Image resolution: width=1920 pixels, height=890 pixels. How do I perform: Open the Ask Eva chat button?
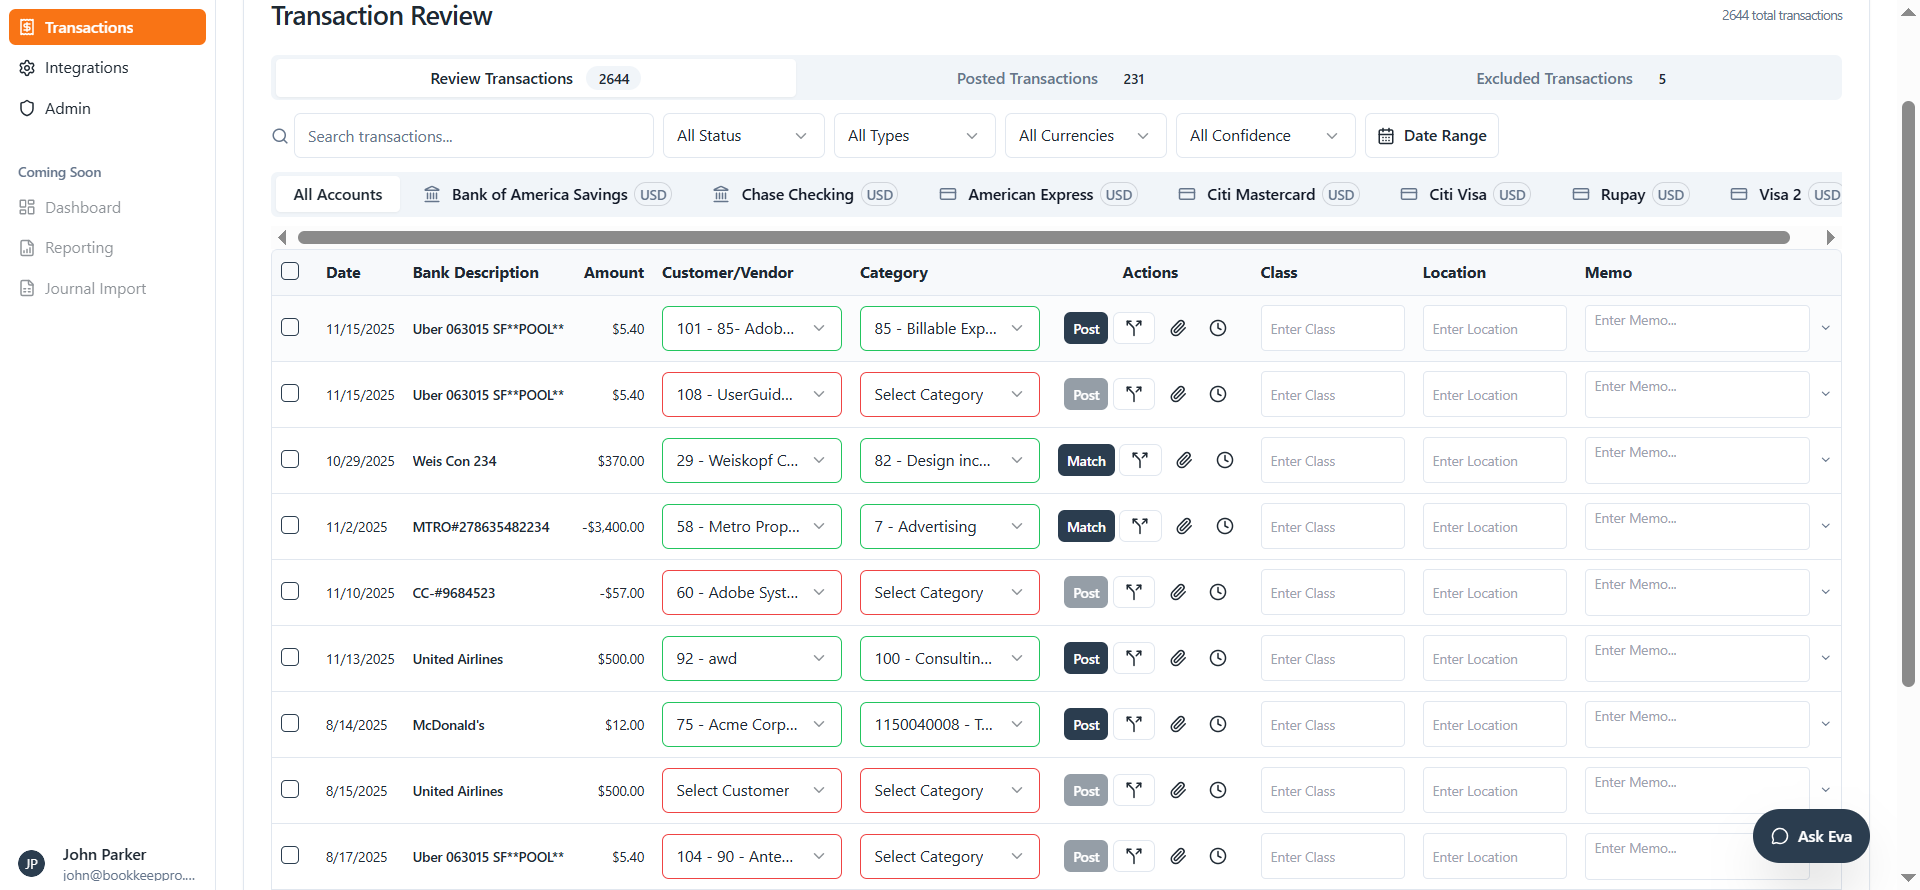tap(1811, 836)
